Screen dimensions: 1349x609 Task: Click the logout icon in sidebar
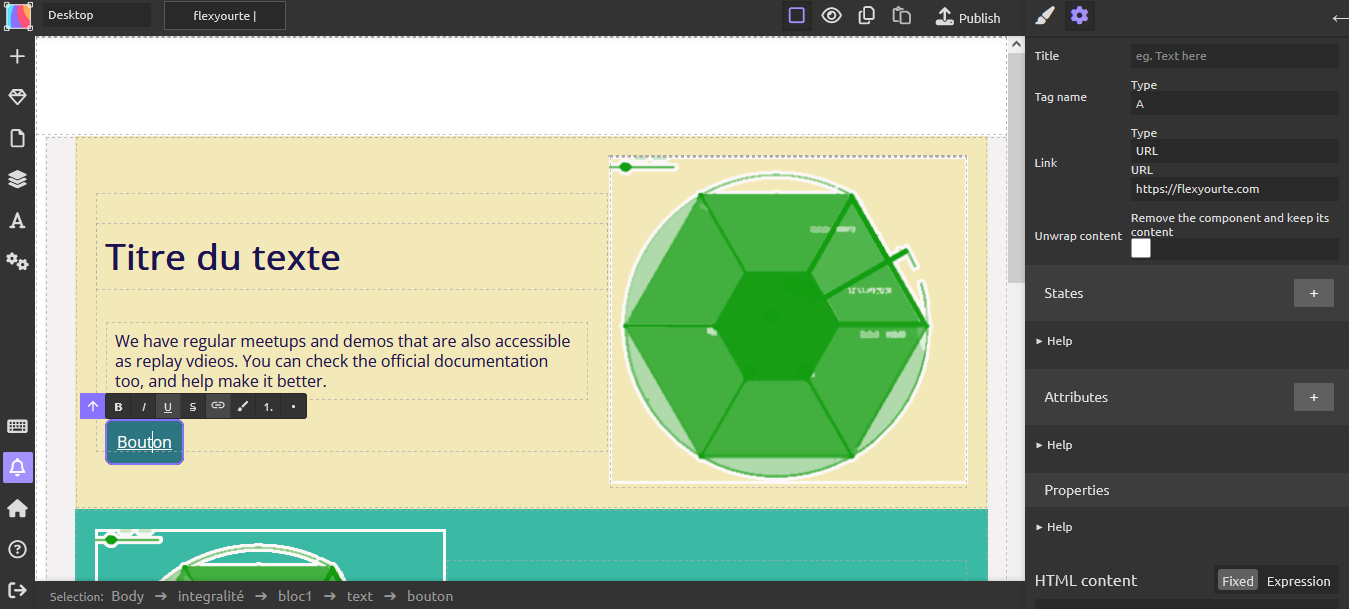(17, 590)
